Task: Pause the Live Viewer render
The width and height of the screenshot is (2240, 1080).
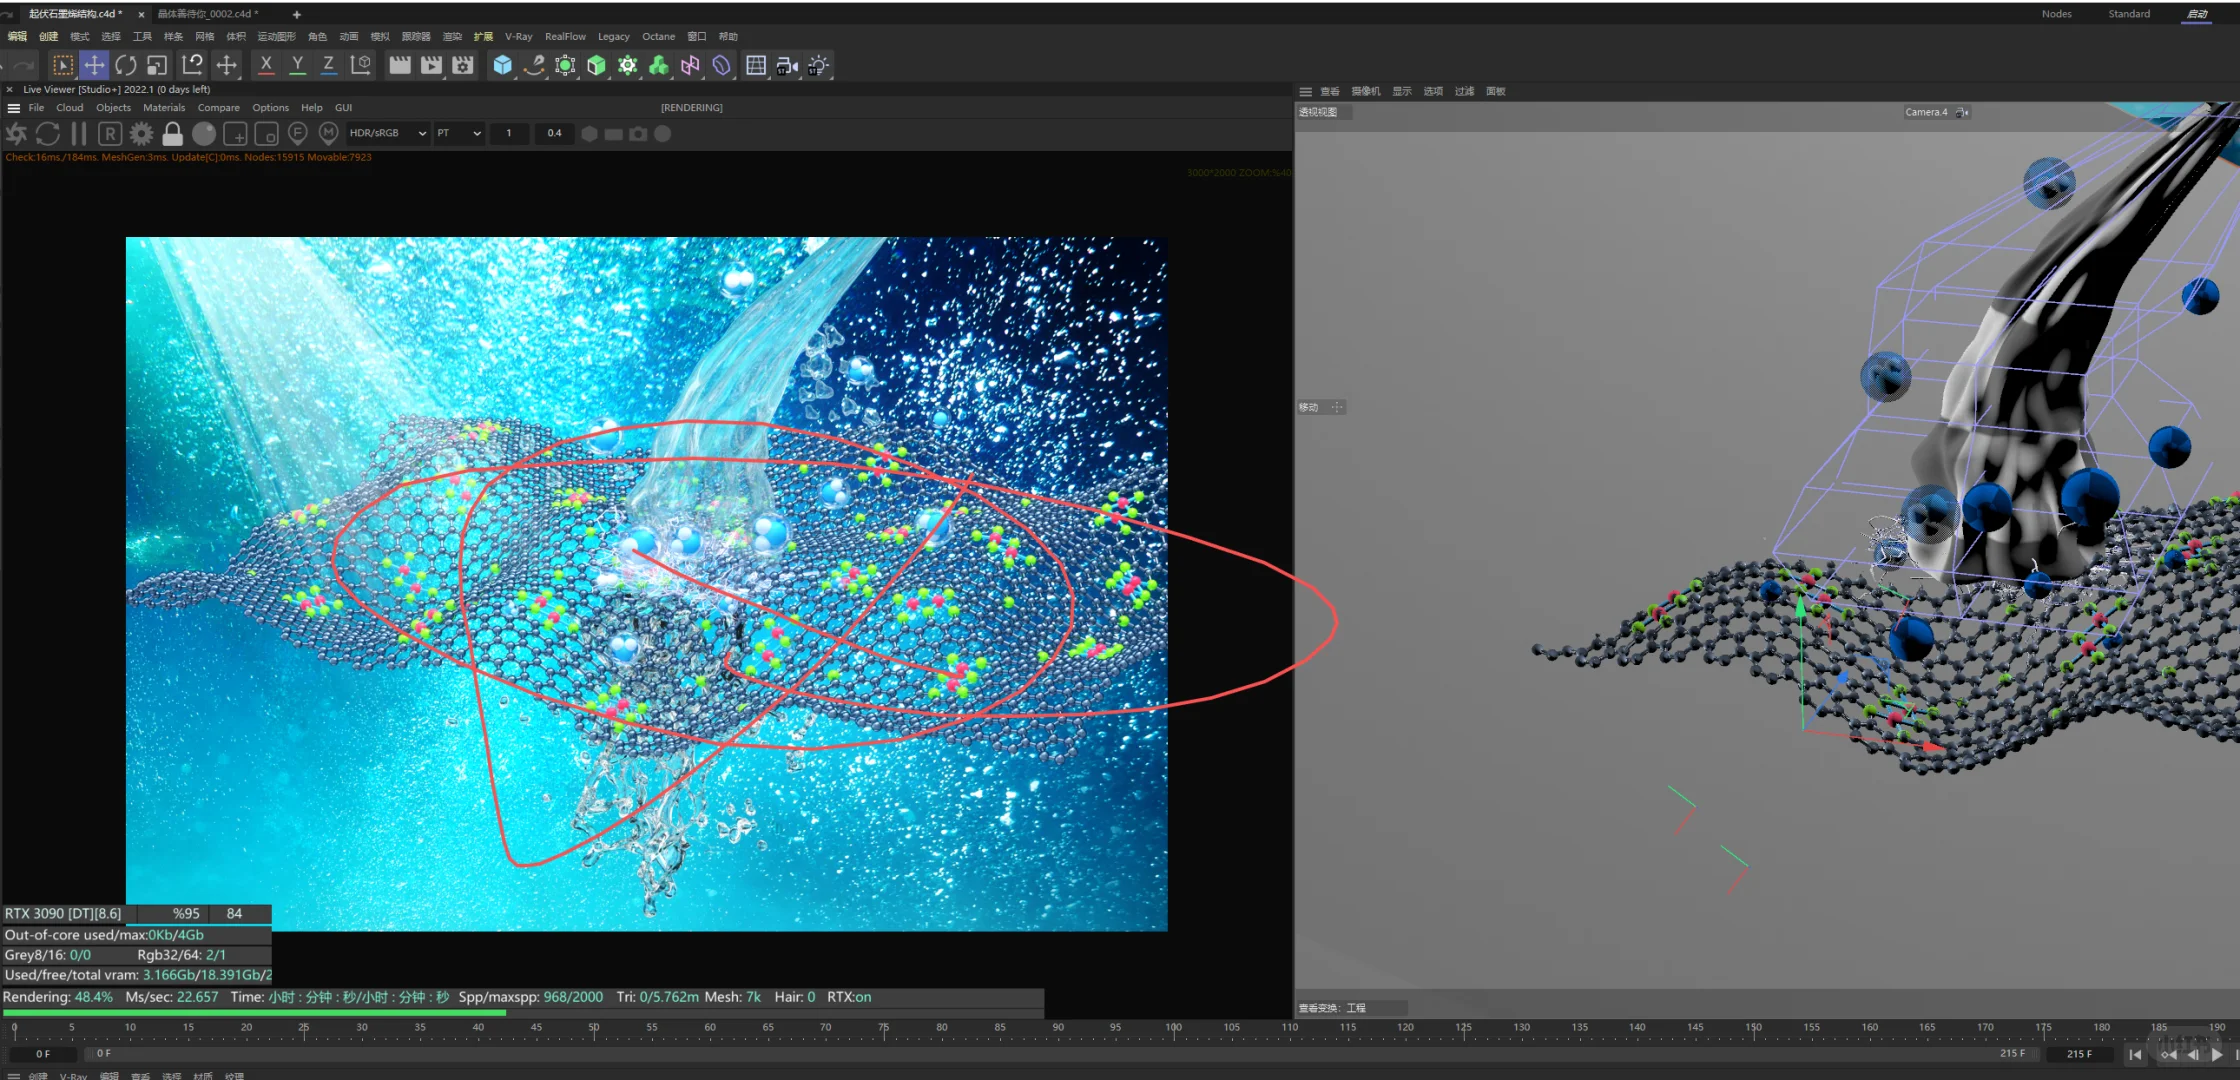Action: pos(79,133)
